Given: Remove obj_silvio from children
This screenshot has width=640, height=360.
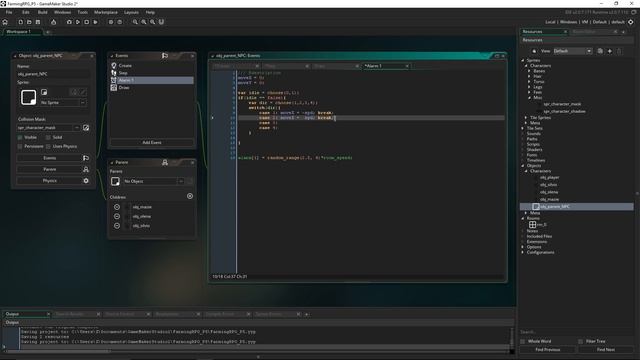Looking at the screenshot, I should coord(117,226).
